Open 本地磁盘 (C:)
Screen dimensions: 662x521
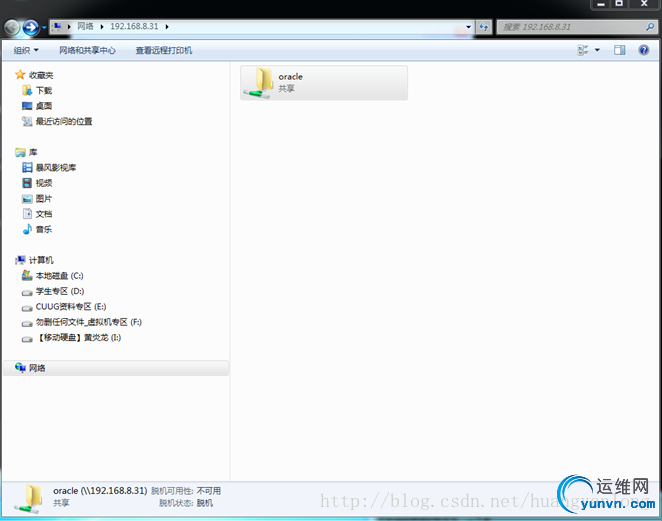[60, 276]
